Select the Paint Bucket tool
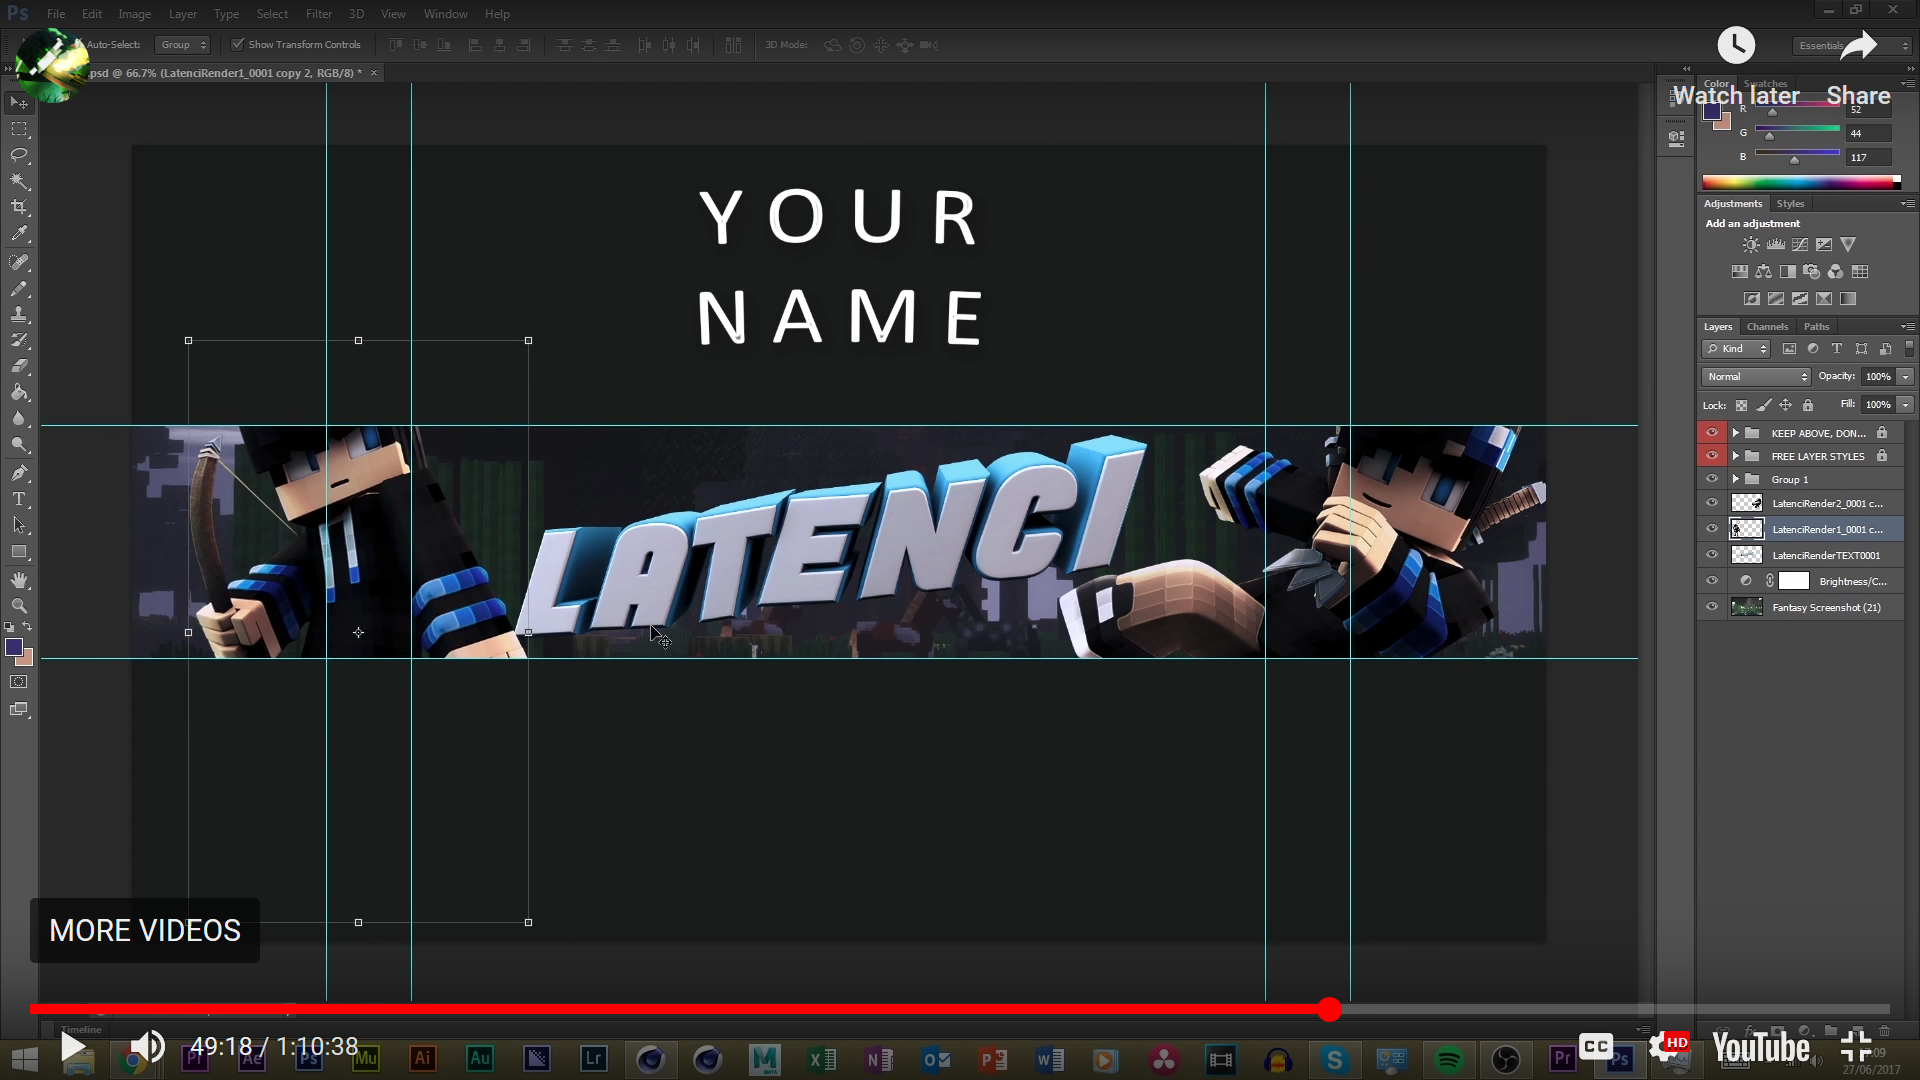Screen dimensions: 1920x1080 coord(19,392)
